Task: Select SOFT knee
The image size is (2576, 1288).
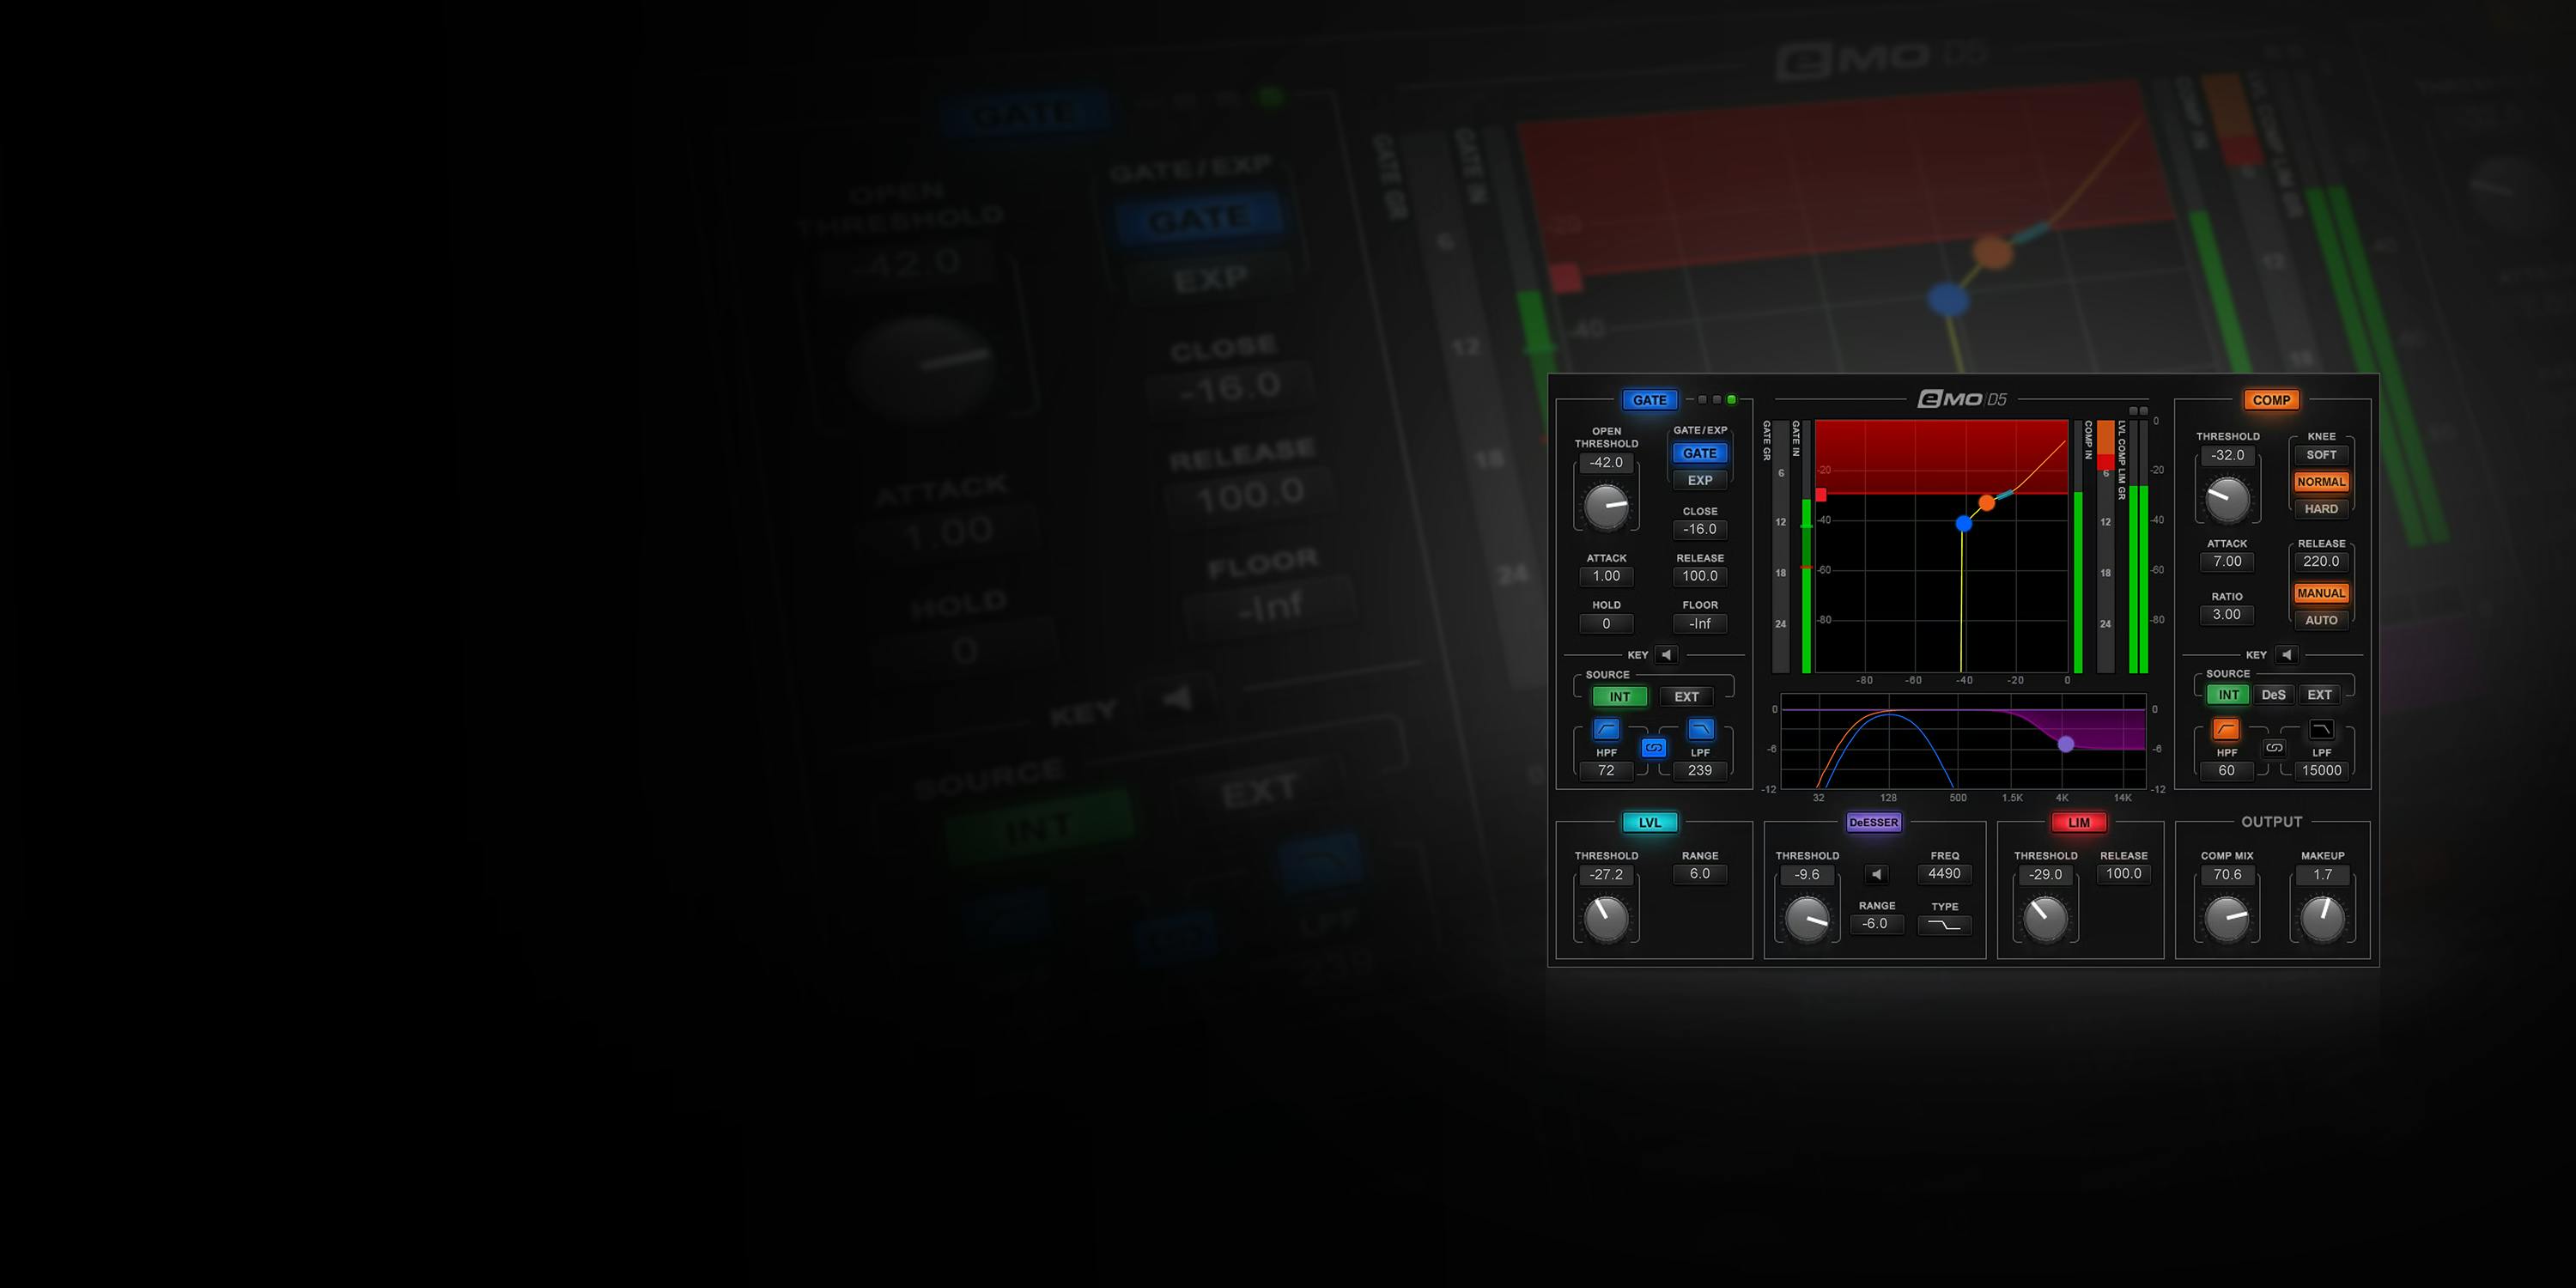Action: pyautogui.click(x=2321, y=455)
